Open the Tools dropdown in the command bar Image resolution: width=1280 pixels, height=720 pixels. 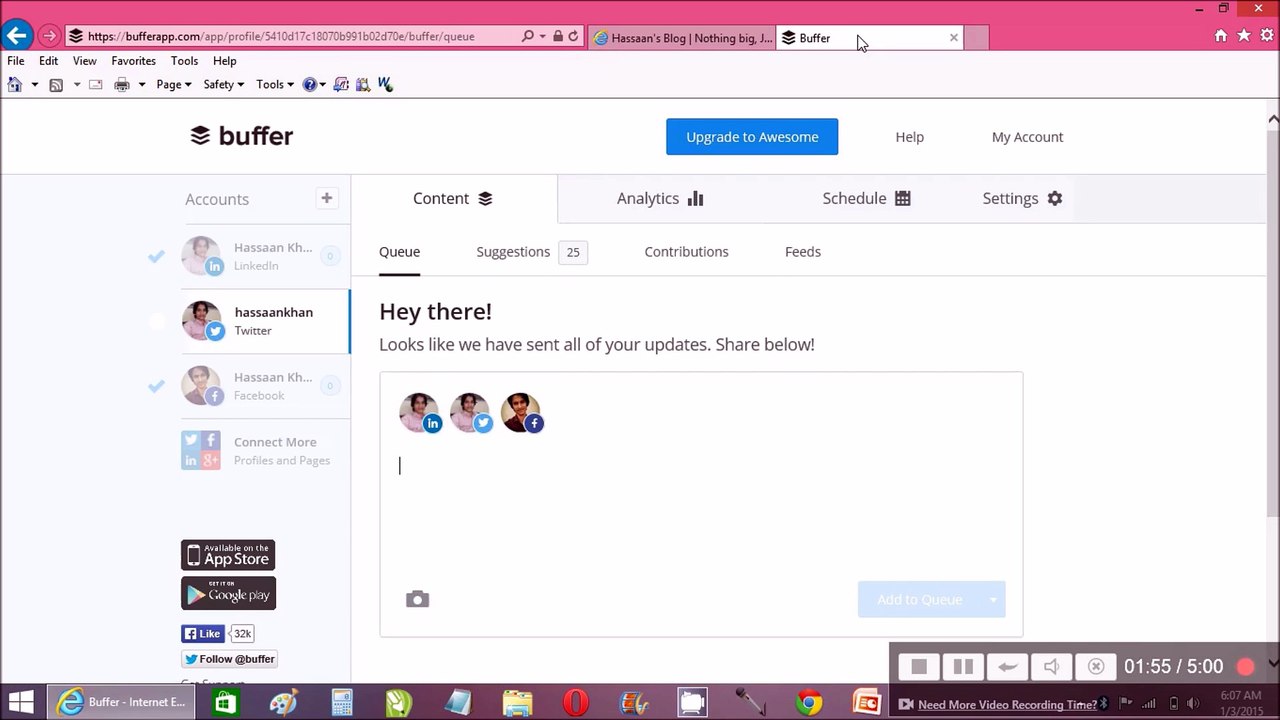tap(275, 85)
